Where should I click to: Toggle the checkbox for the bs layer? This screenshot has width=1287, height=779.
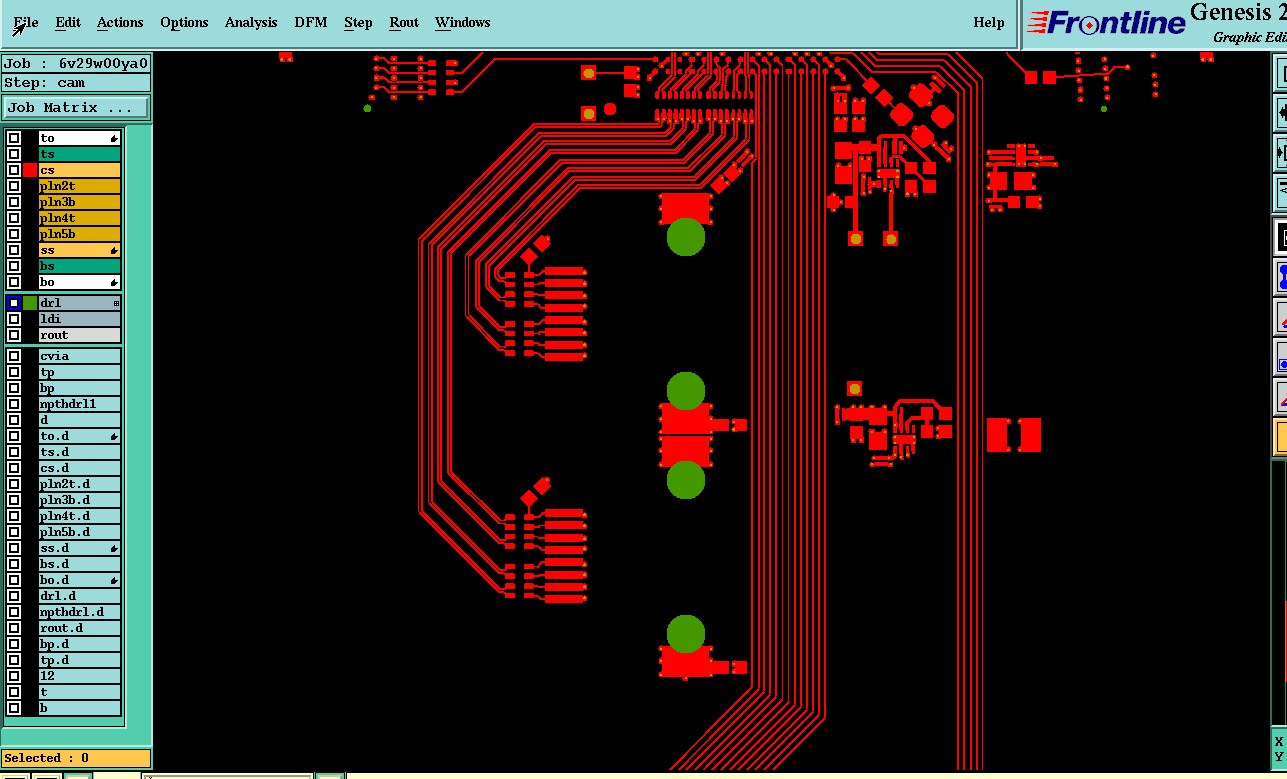[14, 266]
